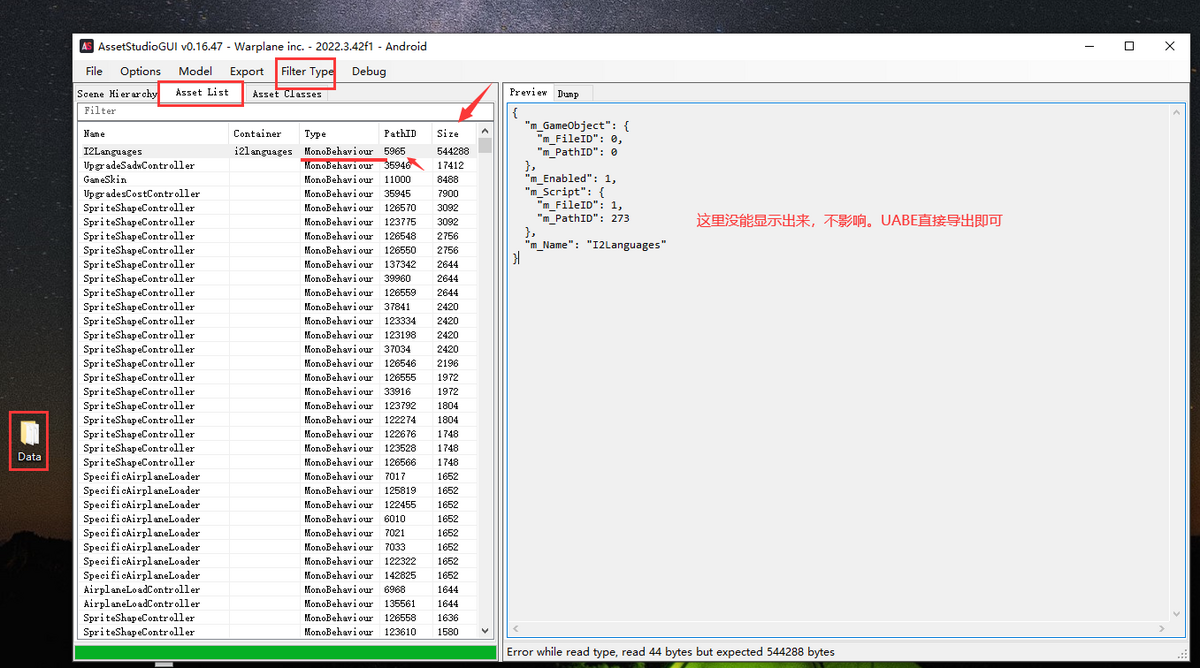Screen dimensions: 1200x668
Task: Select SpecificAirplaneLoader row with PathID 125819
Action: click(278, 490)
